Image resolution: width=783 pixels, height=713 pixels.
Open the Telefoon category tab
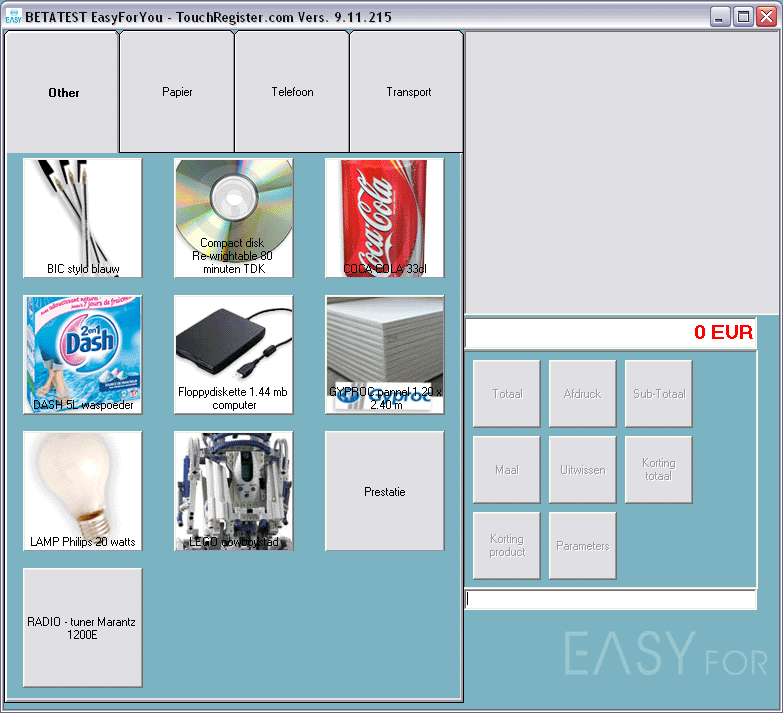(x=292, y=92)
